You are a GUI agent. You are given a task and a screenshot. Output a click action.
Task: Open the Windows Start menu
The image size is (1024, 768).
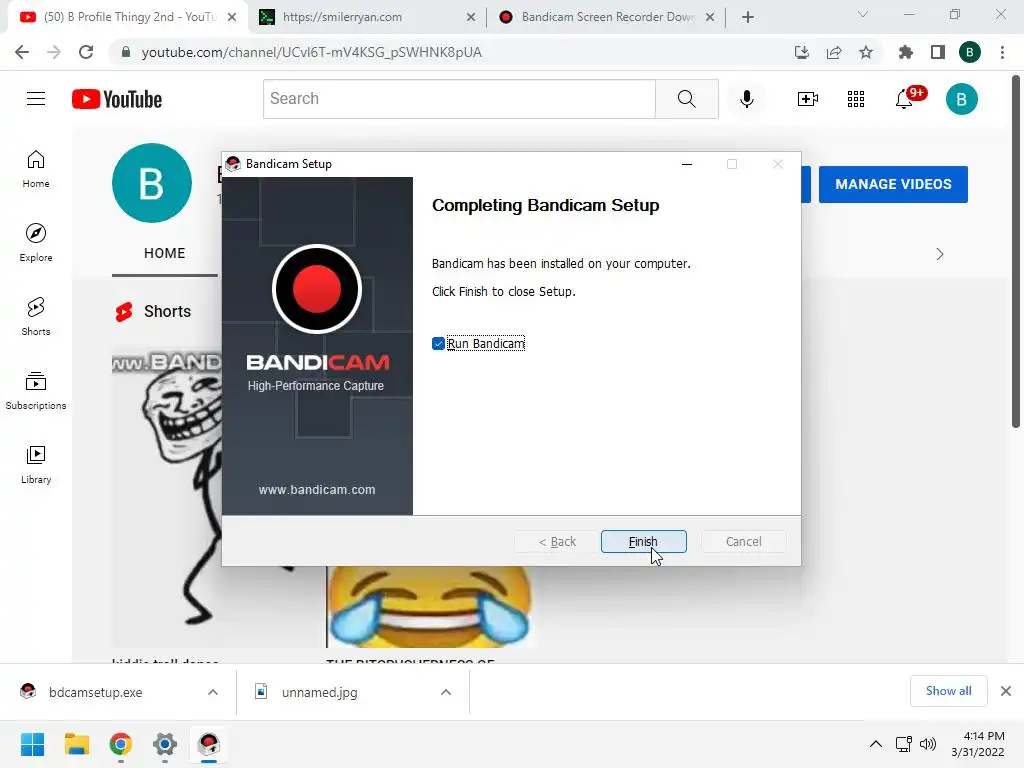click(32, 744)
